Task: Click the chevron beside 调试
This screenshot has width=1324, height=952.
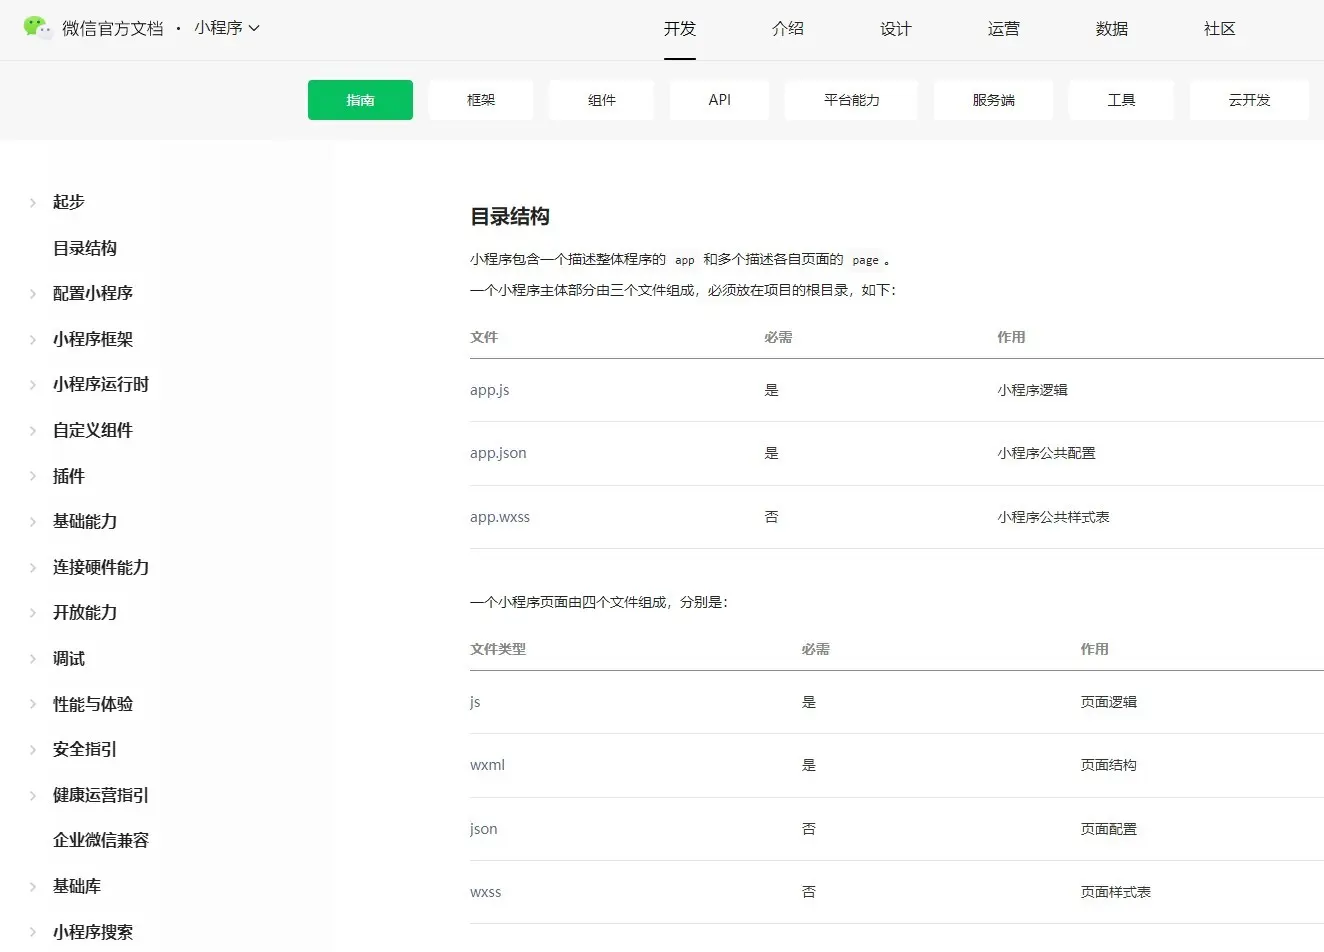Action: [33, 659]
